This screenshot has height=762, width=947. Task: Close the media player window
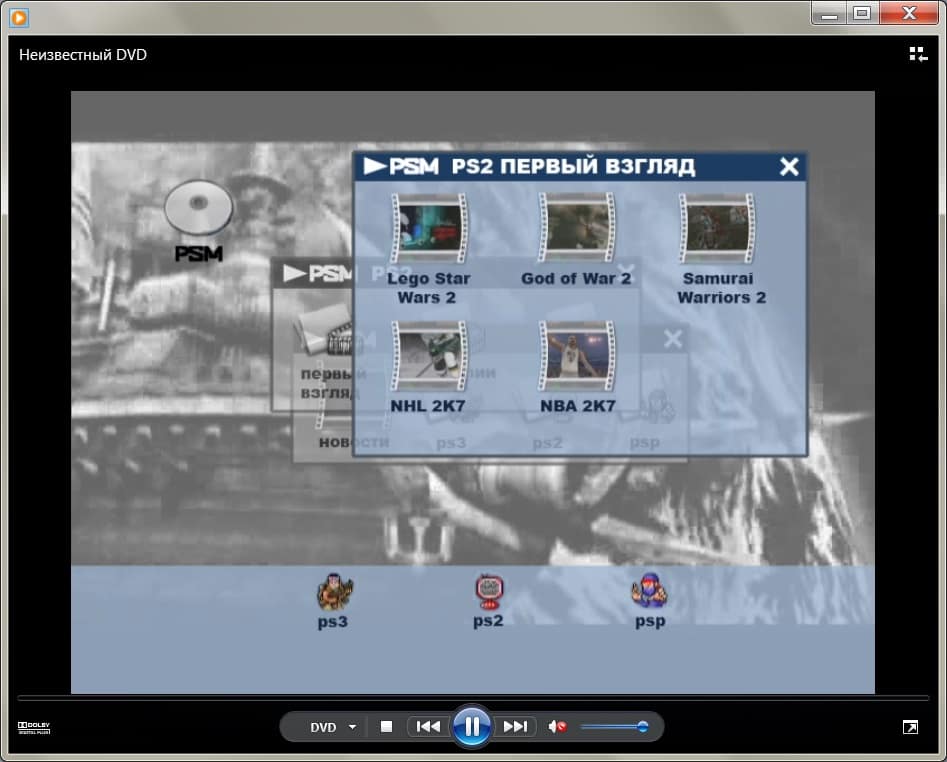(909, 13)
